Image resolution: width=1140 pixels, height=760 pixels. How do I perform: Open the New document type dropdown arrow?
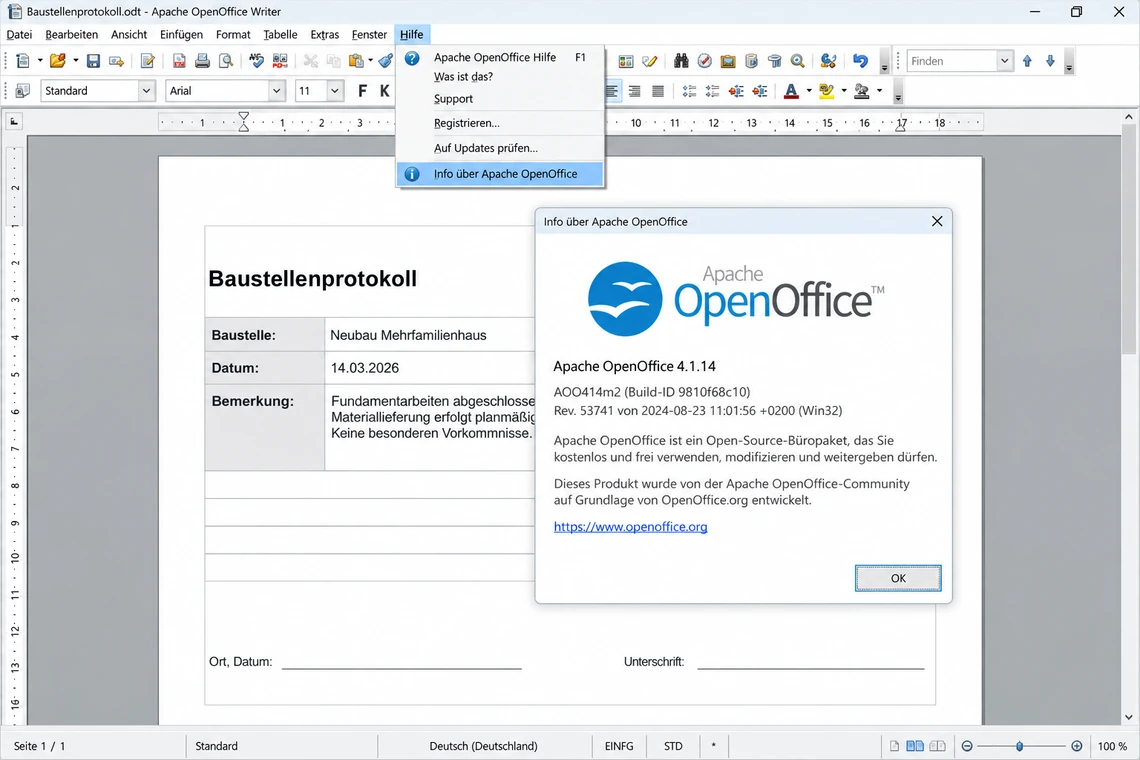pyautogui.click(x=39, y=61)
